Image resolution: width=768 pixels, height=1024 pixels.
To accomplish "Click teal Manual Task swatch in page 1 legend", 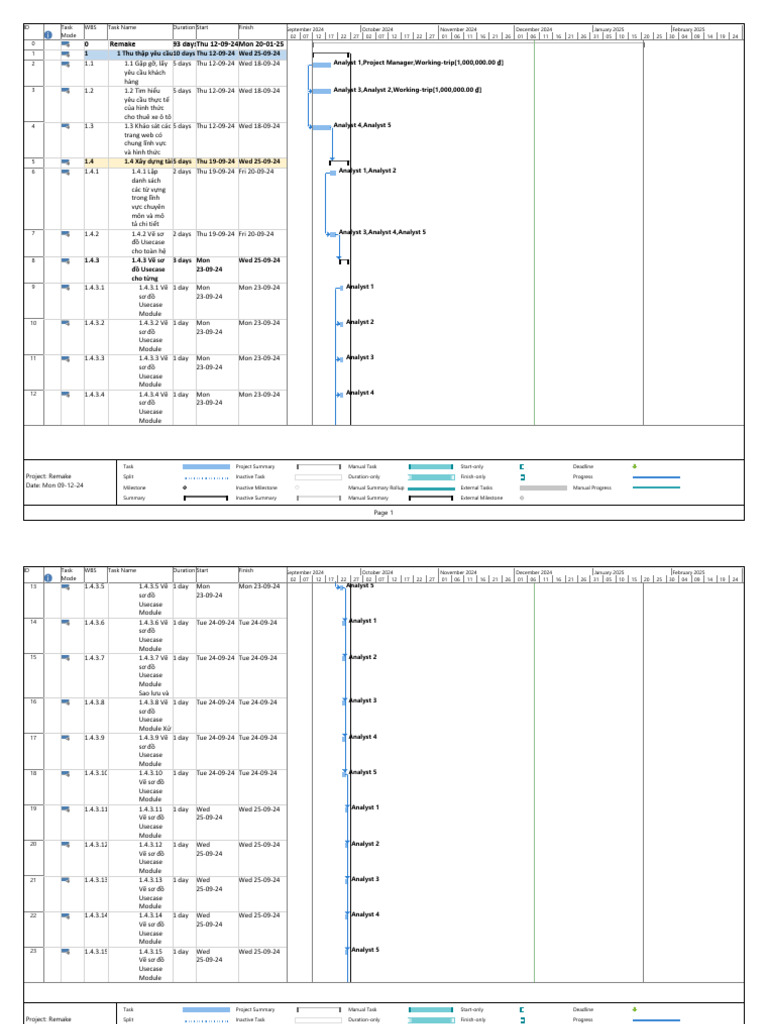I will pyautogui.click(x=431, y=466).
